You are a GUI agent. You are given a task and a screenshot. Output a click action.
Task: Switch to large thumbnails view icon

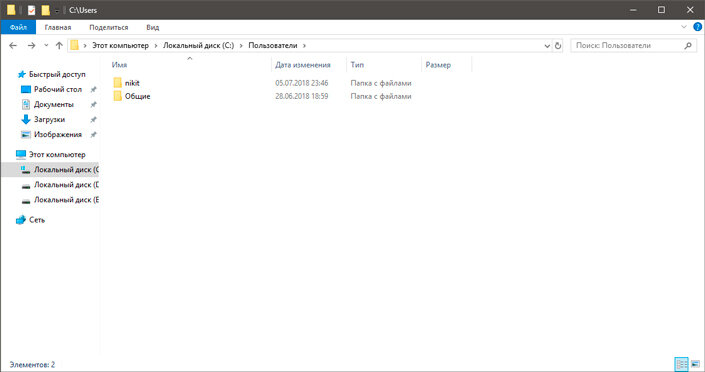(x=695, y=364)
